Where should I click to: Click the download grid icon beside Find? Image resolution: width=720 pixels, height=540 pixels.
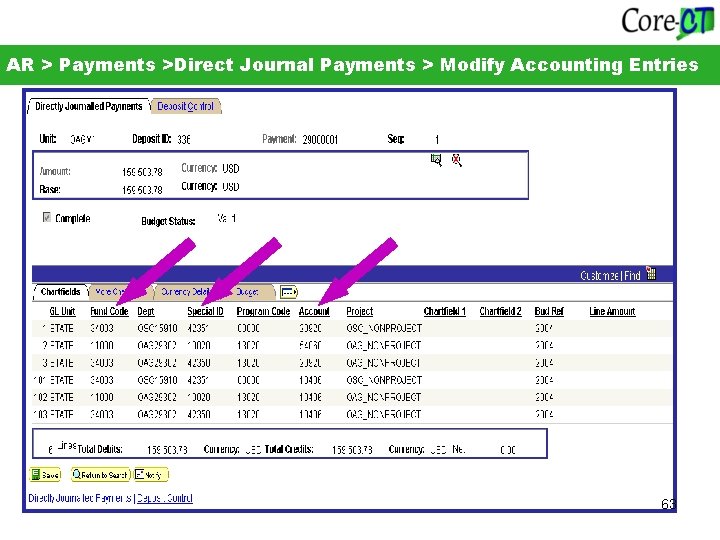click(651, 274)
